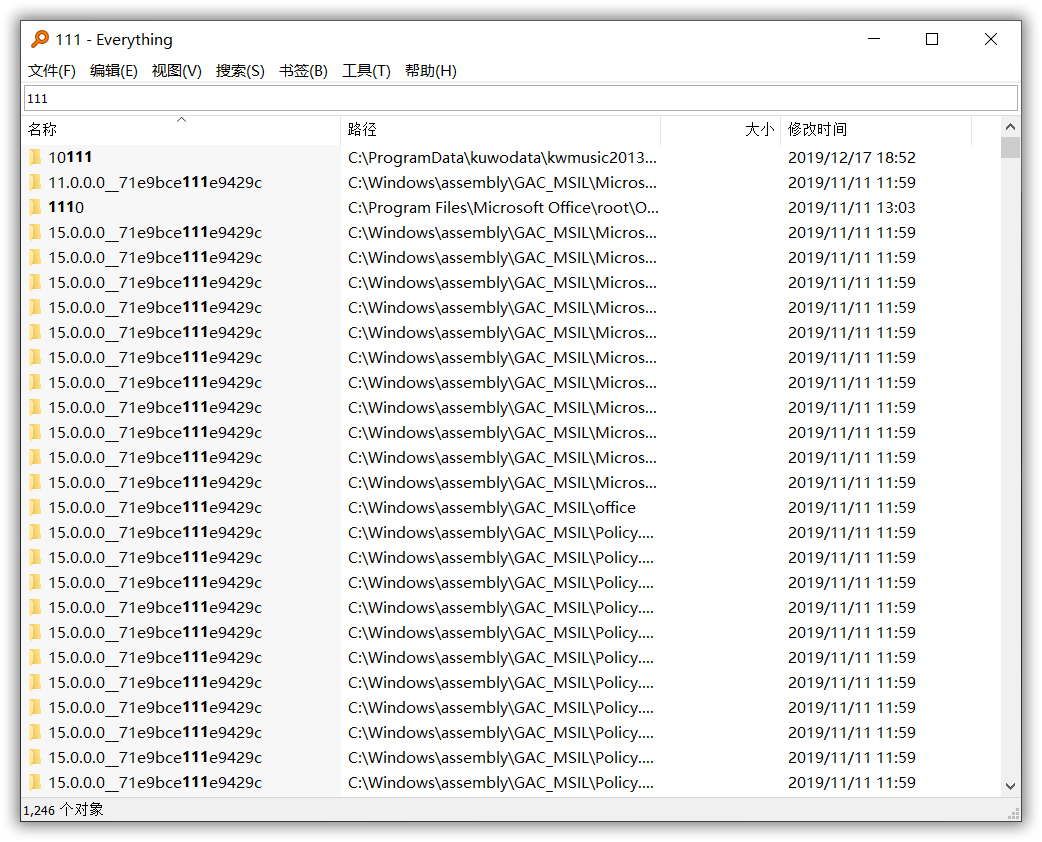1042x842 pixels.
Task: Sort results by the 大小 column header
Action: point(720,130)
